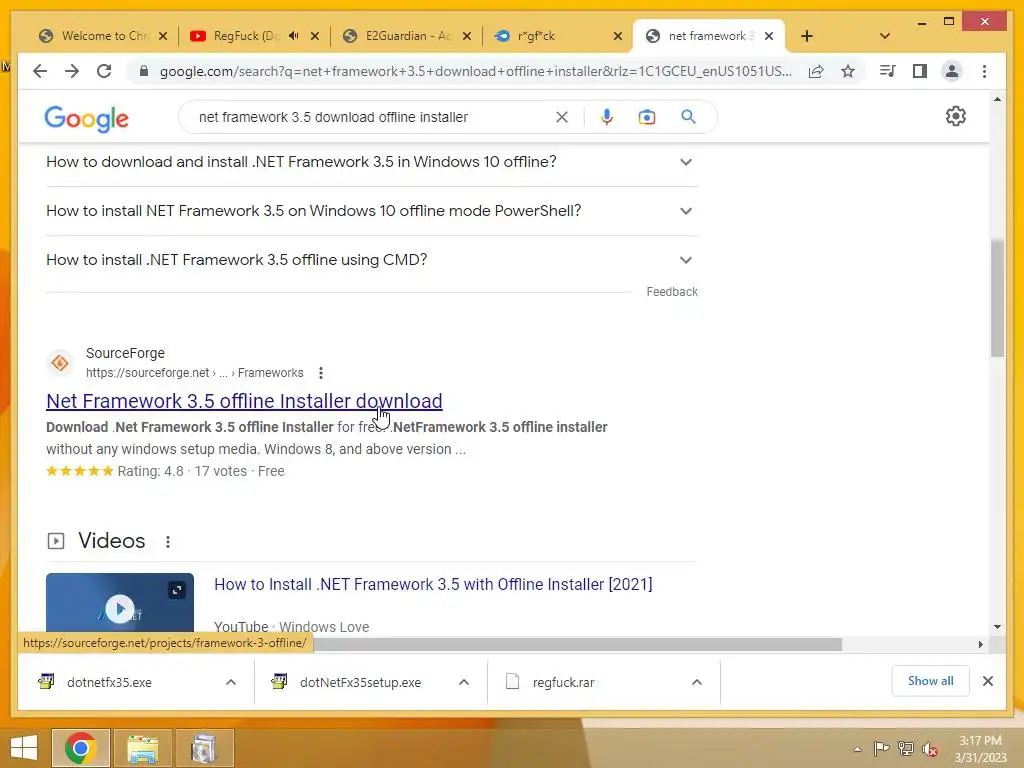
Task: Open the Chrome profile avatar
Action: 952,71
